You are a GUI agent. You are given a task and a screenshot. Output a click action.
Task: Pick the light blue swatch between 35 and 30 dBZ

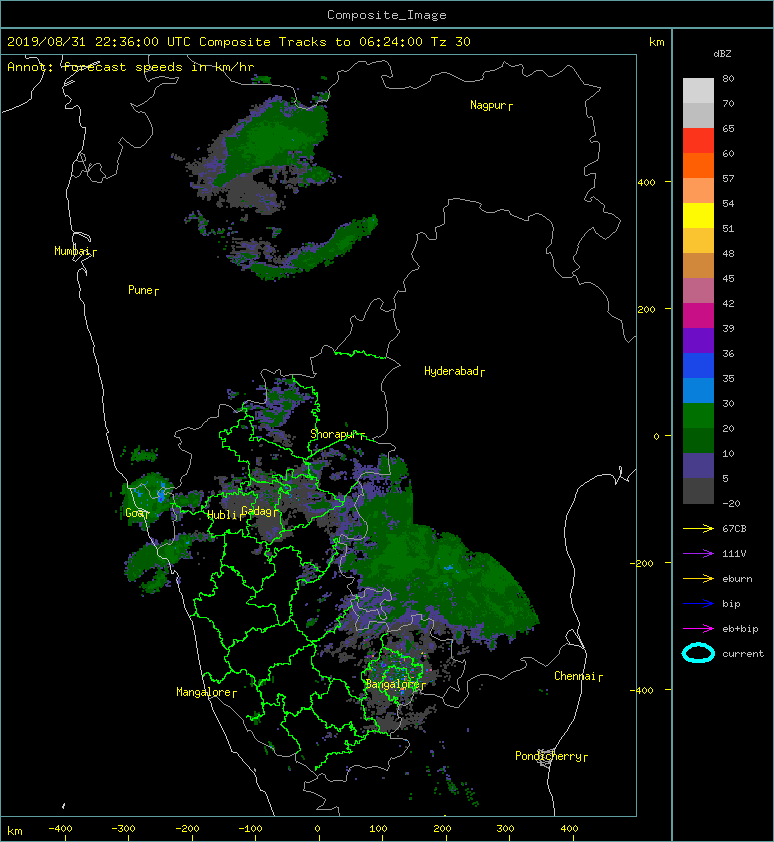pos(698,390)
